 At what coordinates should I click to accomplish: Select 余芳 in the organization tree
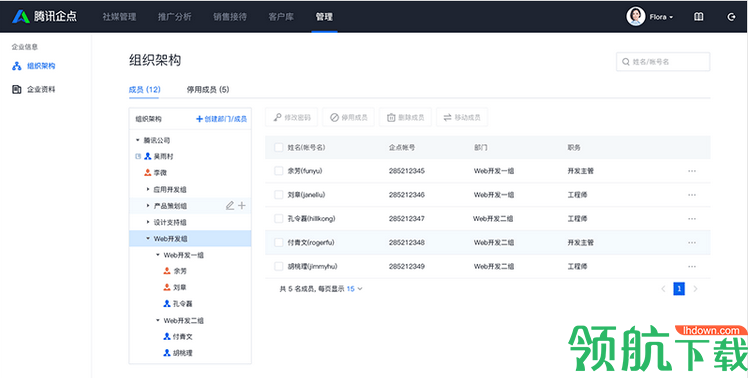coord(175,271)
